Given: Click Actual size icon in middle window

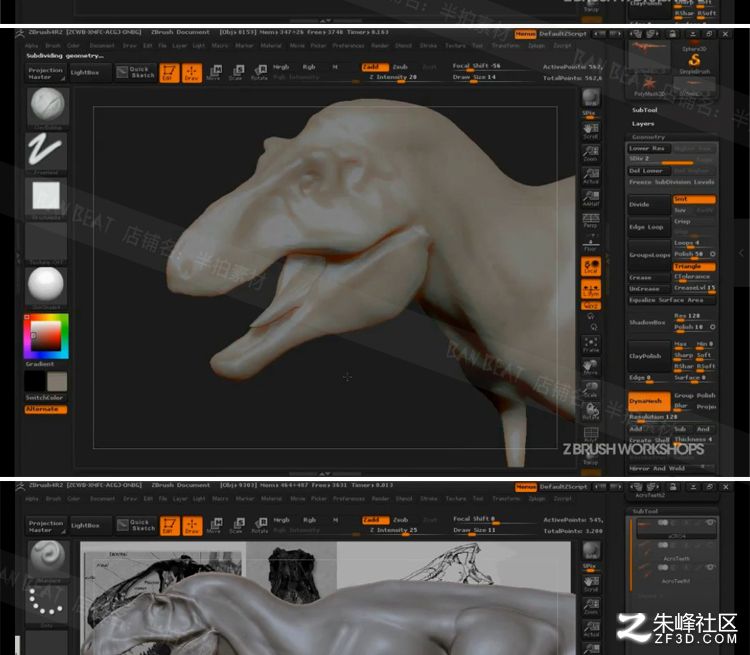Looking at the screenshot, I should pos(591,176).
